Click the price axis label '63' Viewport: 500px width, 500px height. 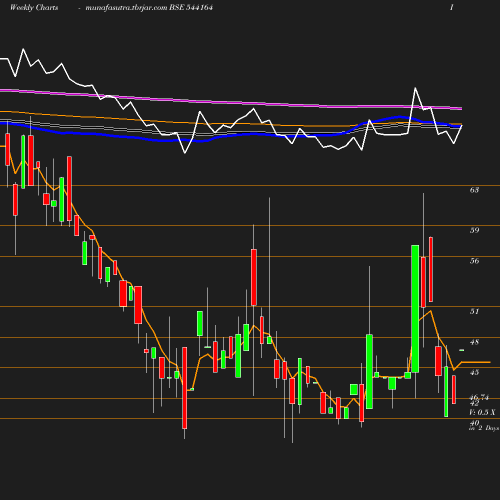pyautogui.click(x=474, y=190)
